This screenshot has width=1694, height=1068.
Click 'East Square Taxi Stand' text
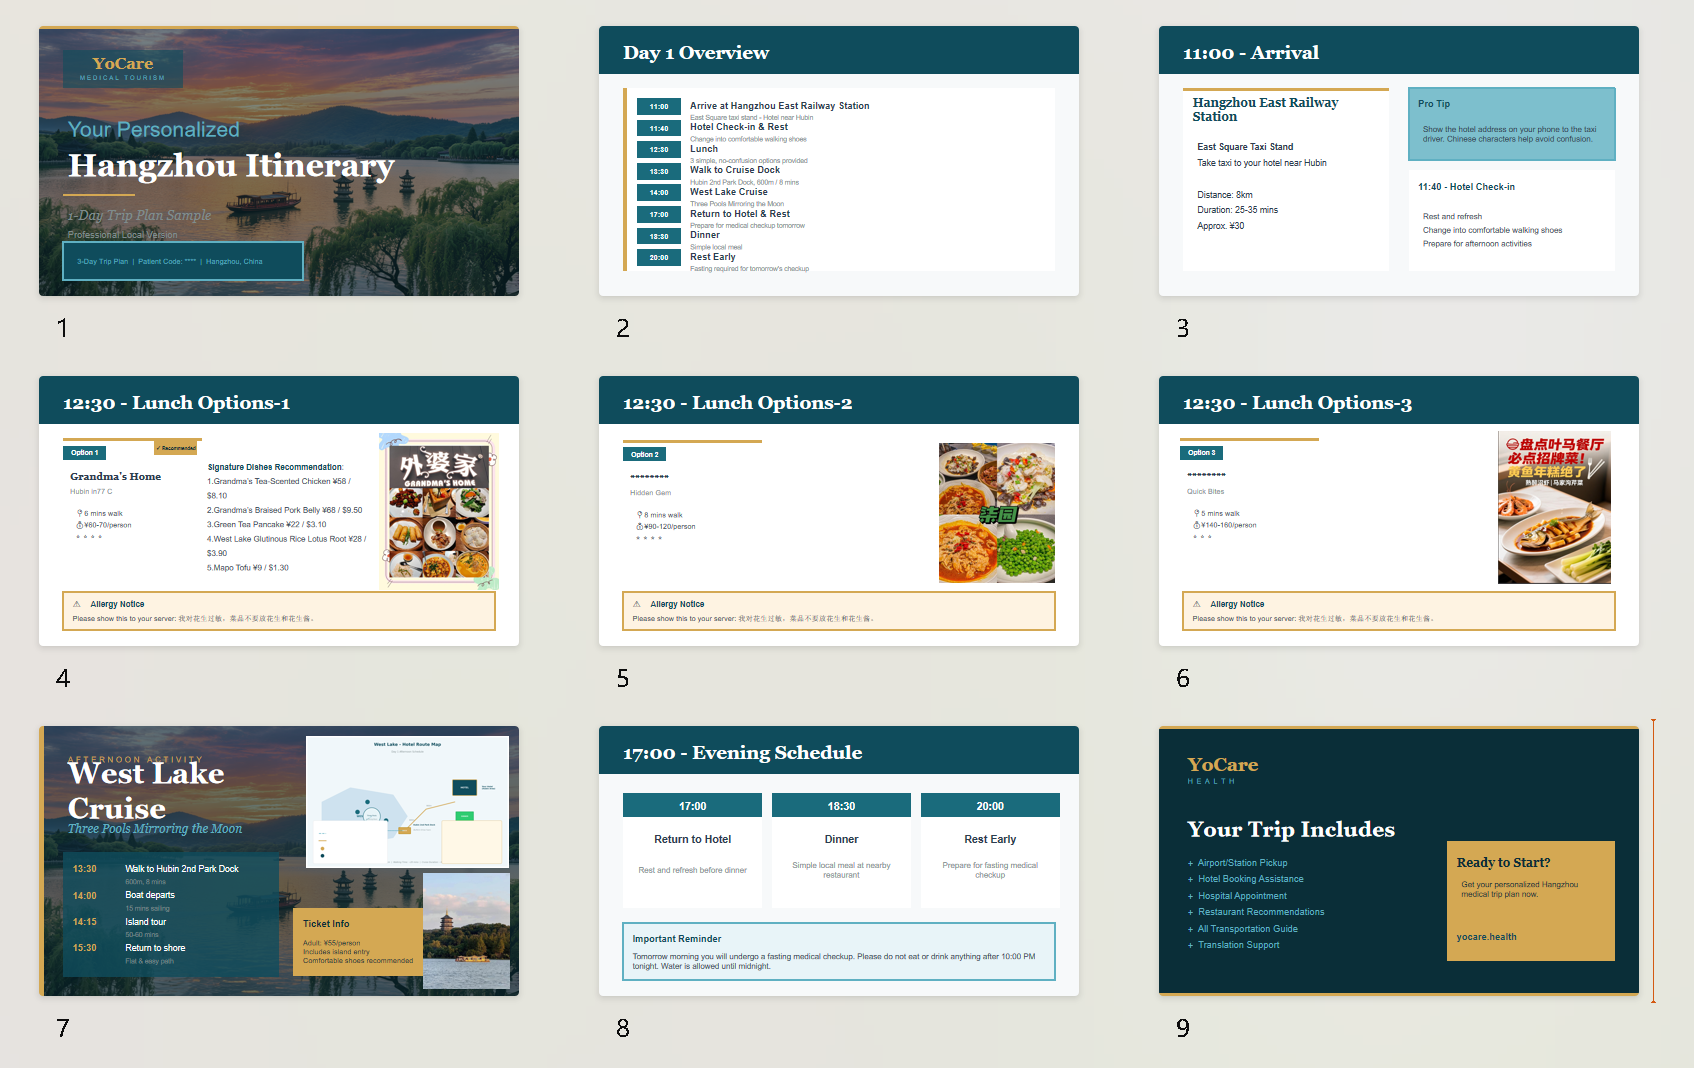click(1245, 147)
